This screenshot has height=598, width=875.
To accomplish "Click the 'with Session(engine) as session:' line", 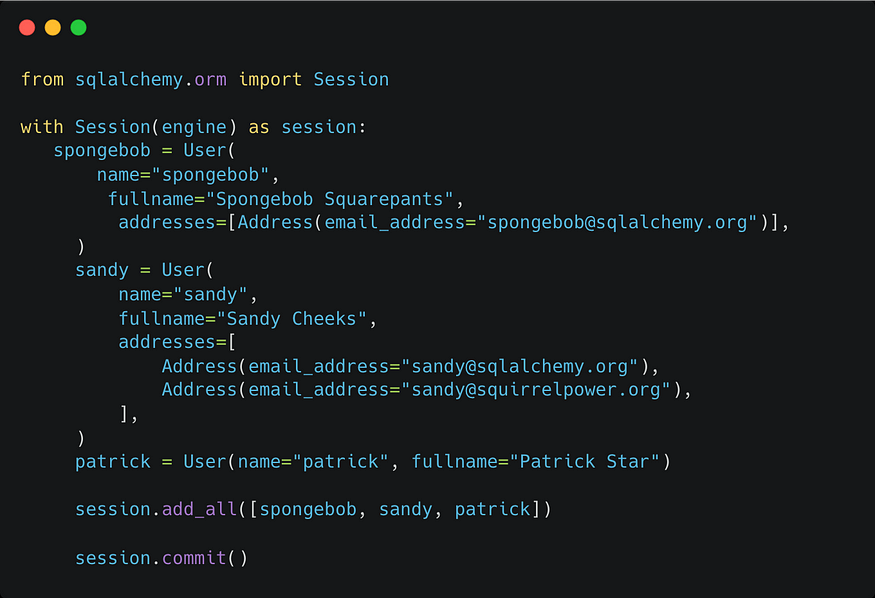I will (x=194, y=128).
